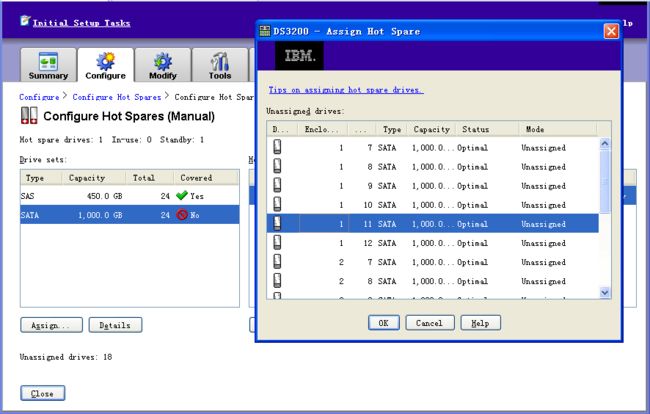The height and width of the screenshot is (414, 650).
Task: Click capacity of enclosure 1 slot 10 drive
Action: pos(432,205)
